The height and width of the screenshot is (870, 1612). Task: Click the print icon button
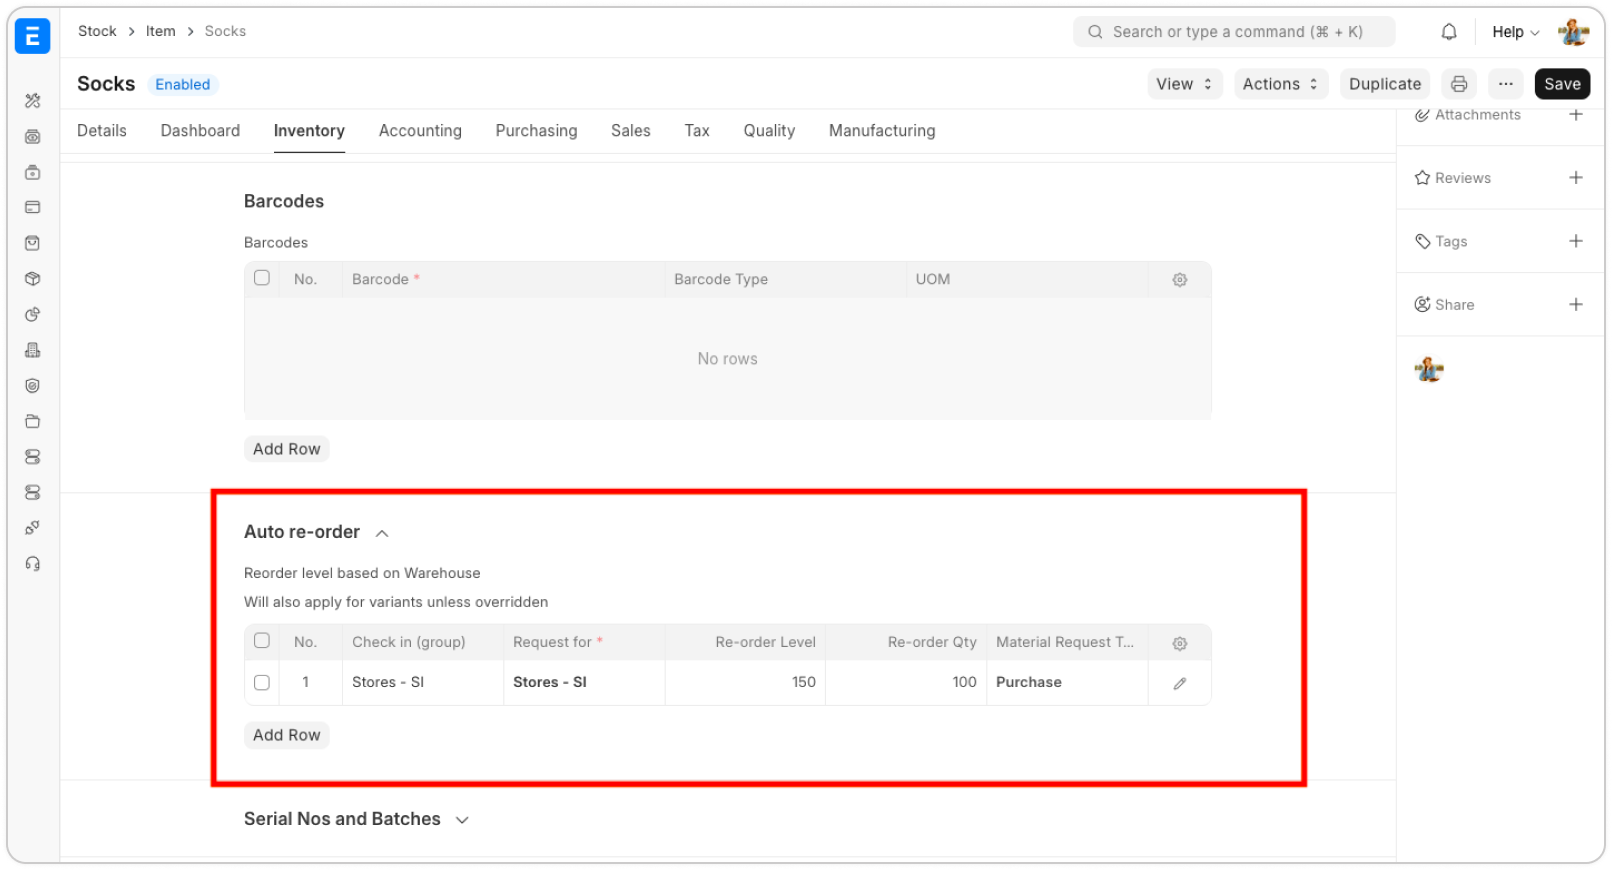1459,84
